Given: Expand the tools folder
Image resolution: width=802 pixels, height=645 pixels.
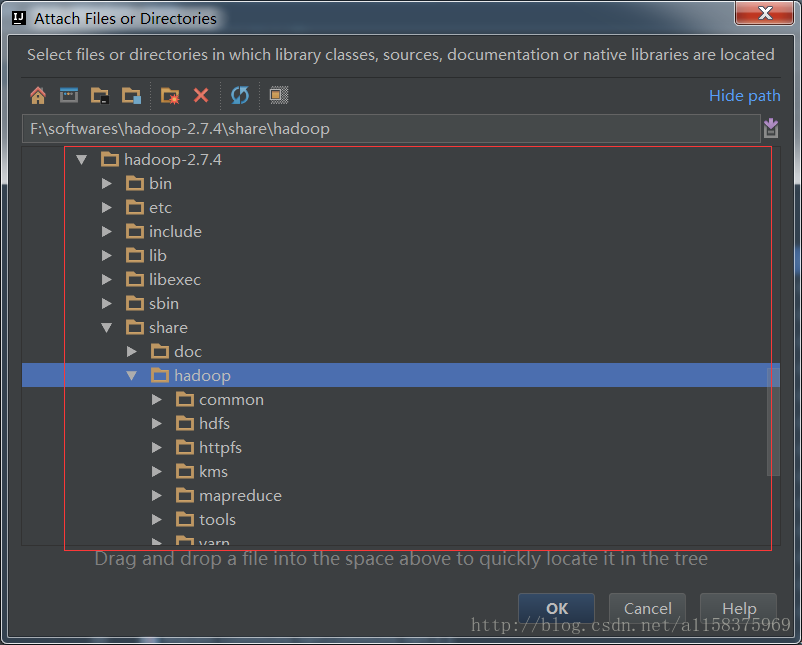Looking at the screenshot, I should tap(157, 520).
